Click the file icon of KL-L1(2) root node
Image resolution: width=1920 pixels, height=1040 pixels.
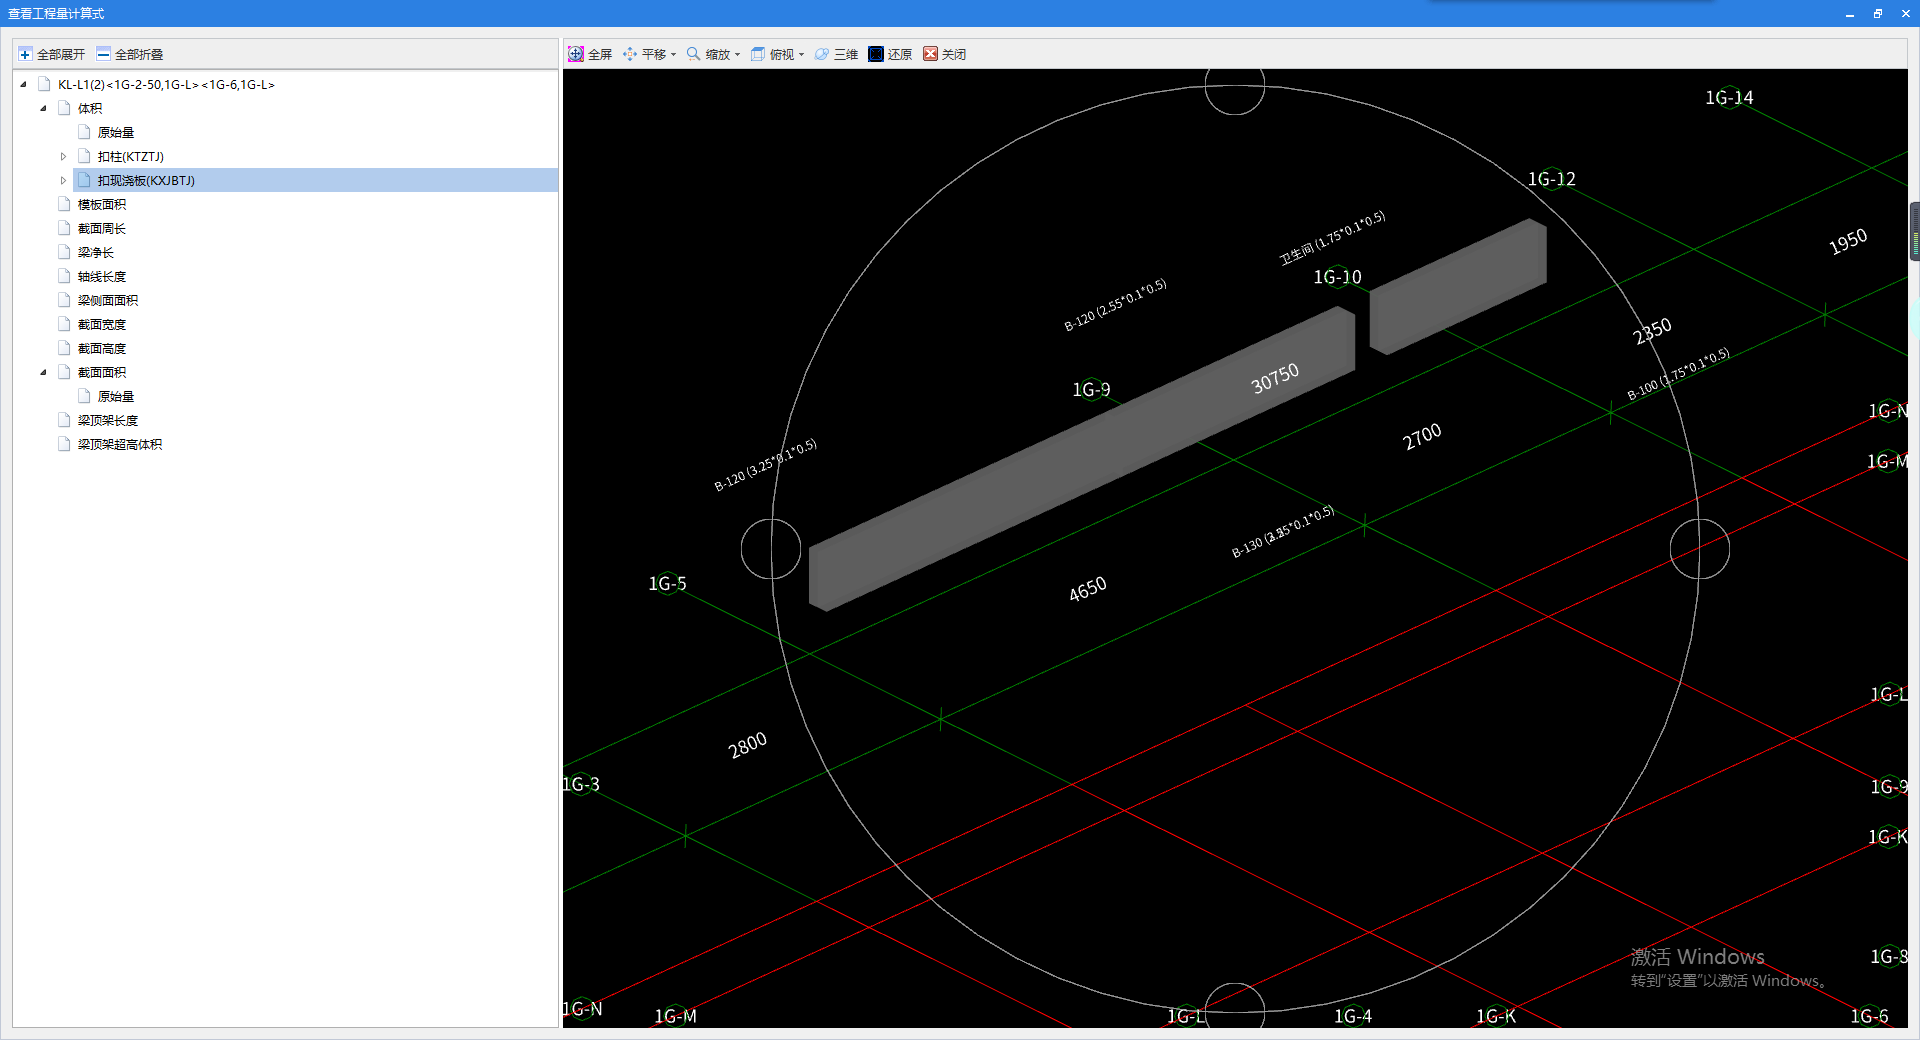pyautogui.click(x=45, y=84)
